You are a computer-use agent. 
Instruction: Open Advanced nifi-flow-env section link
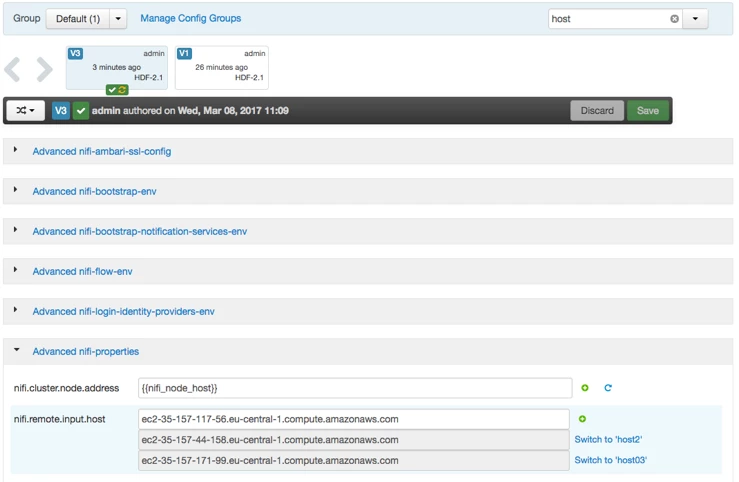82,271
